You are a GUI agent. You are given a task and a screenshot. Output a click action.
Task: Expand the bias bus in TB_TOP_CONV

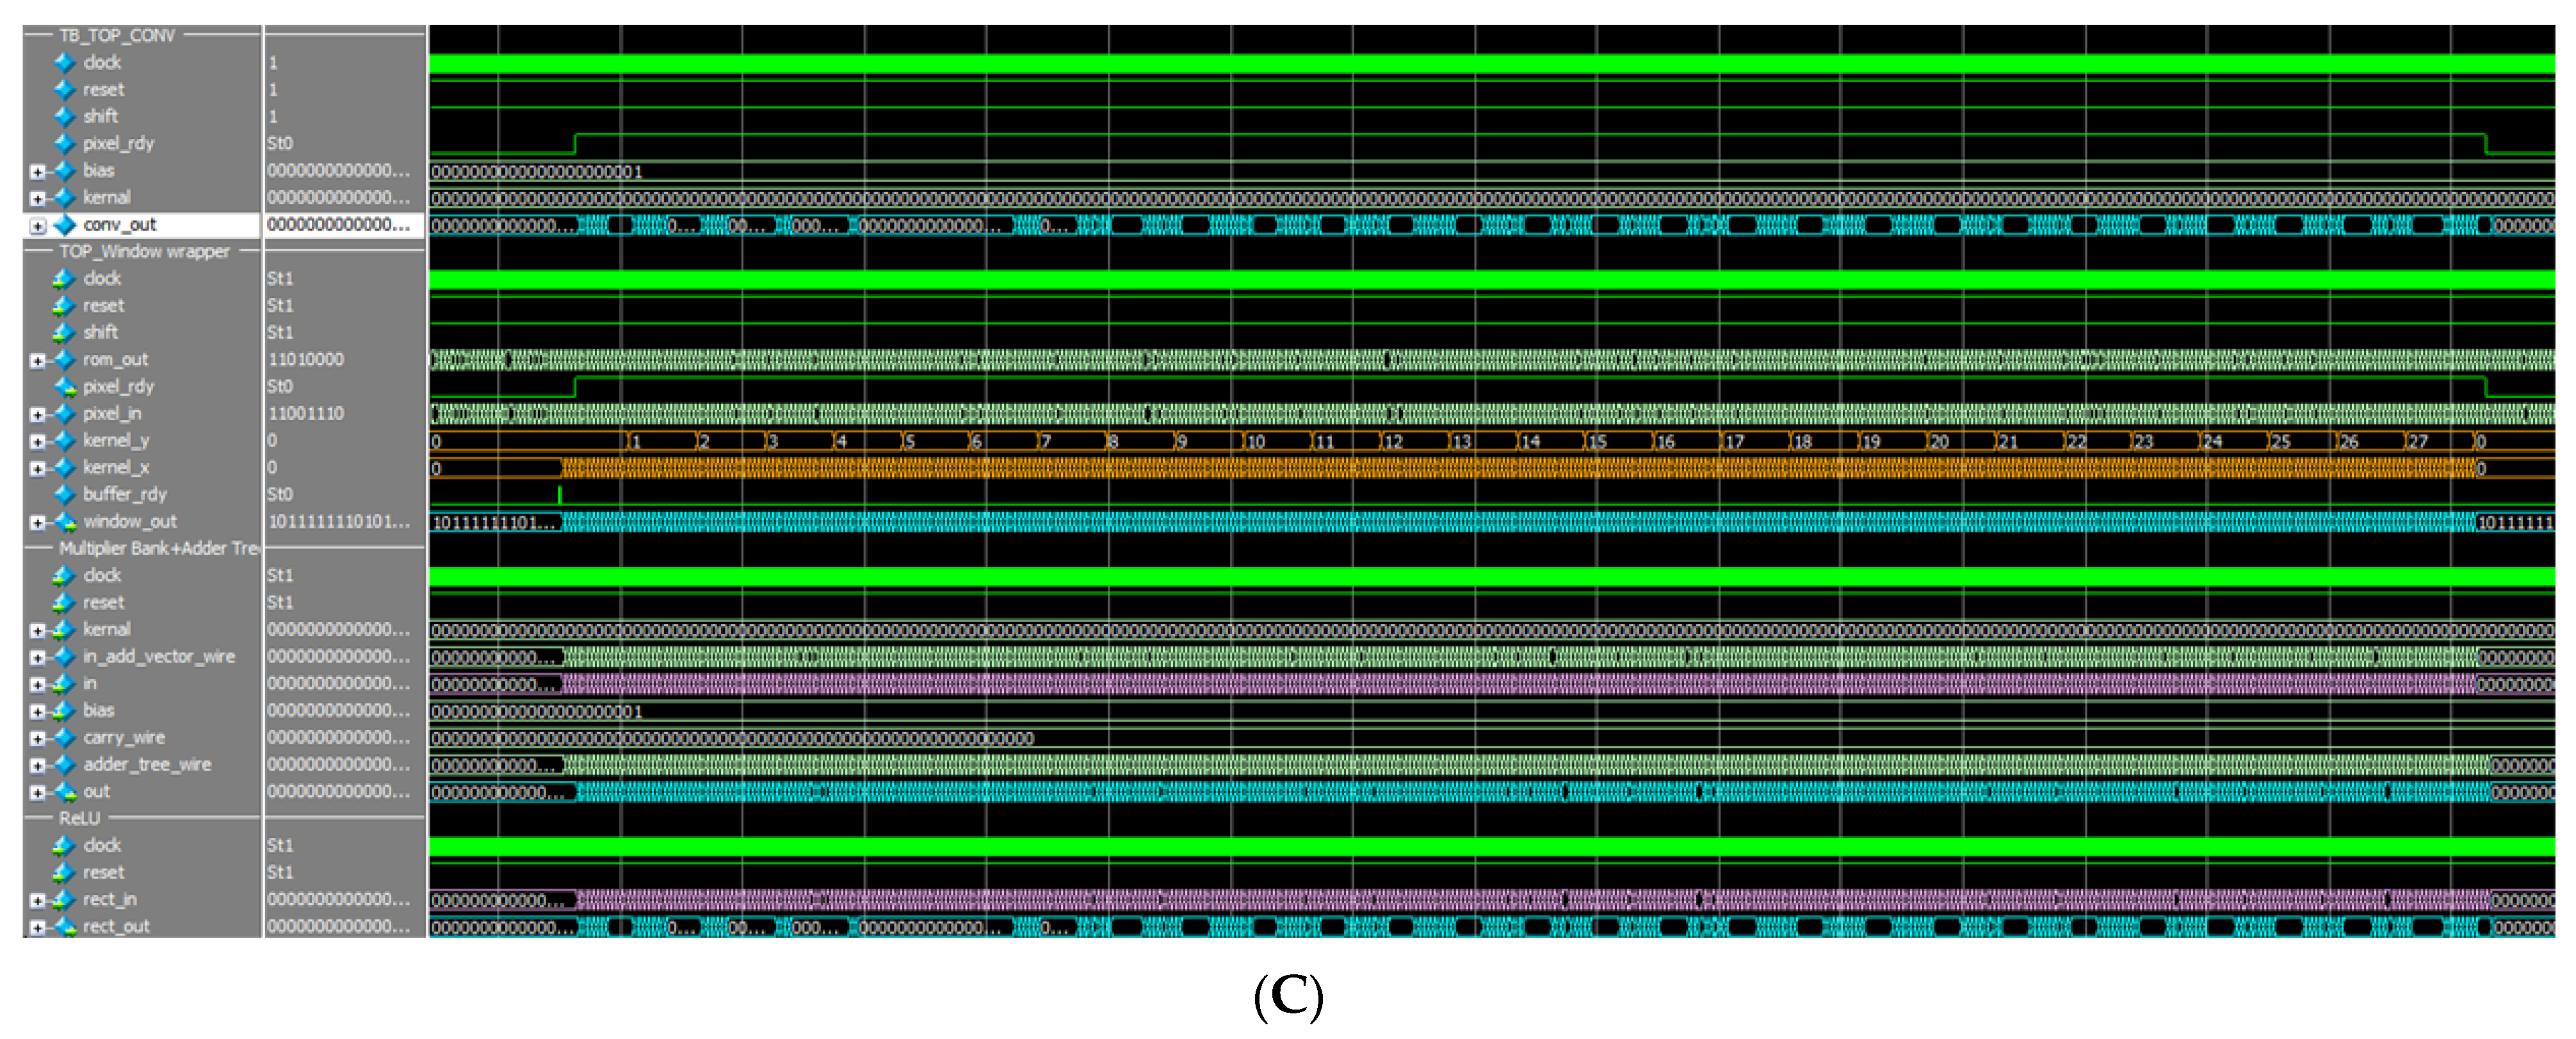[x=38, y=170]
